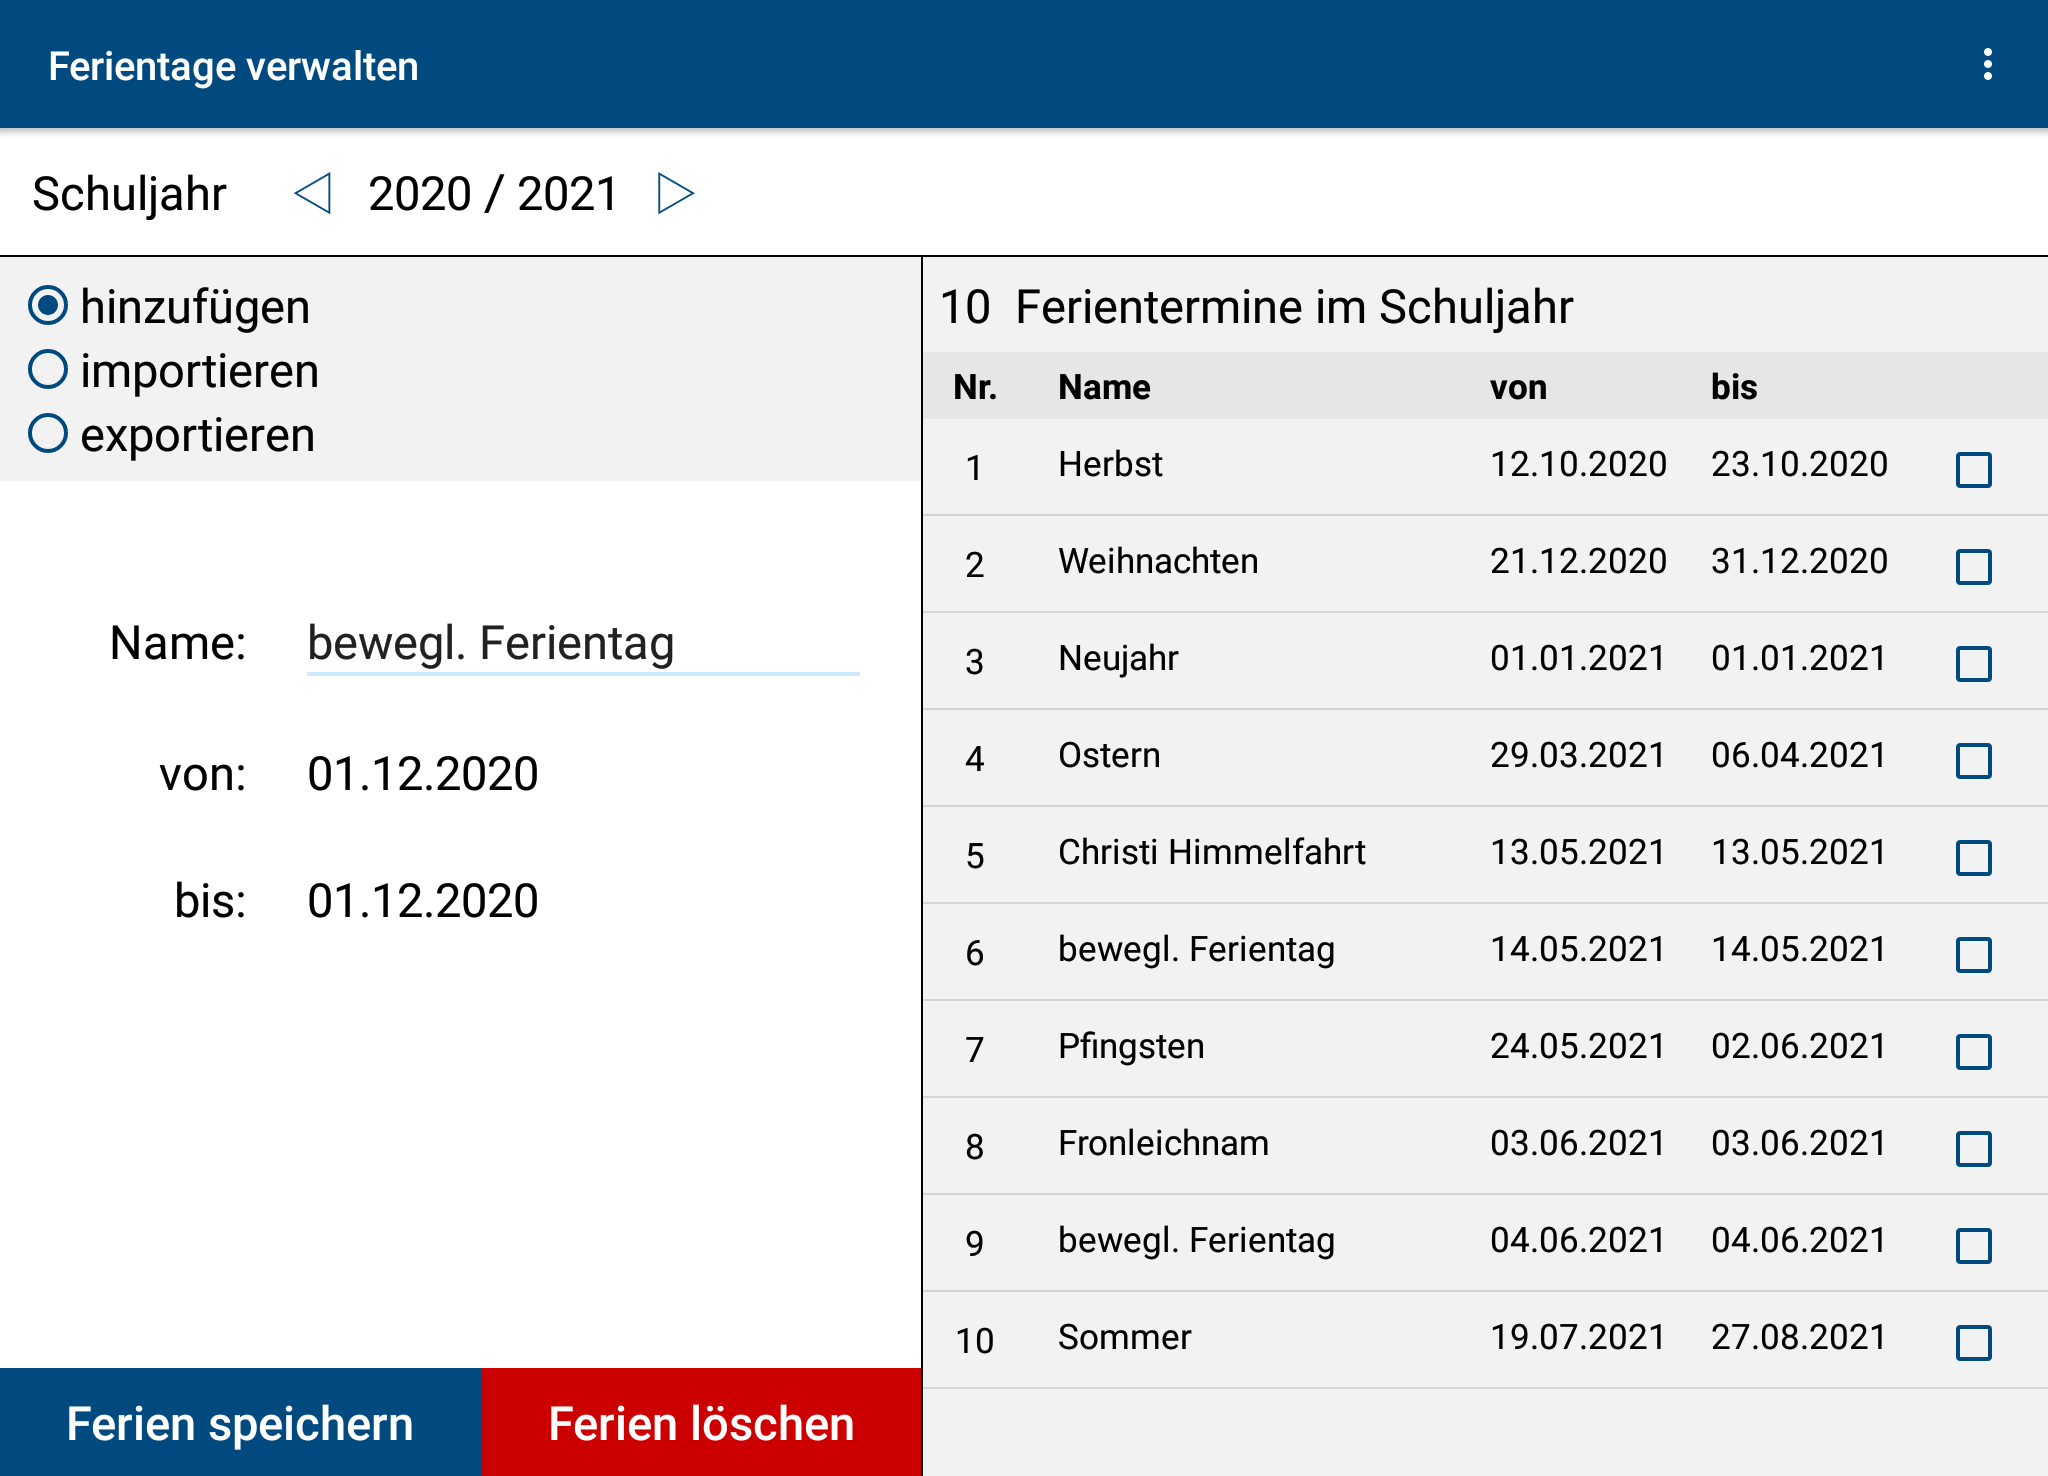Mark the Ostern holiday checkbox
The width and height of the screenshot is (2048, 1476).
tap(1973, 760)
